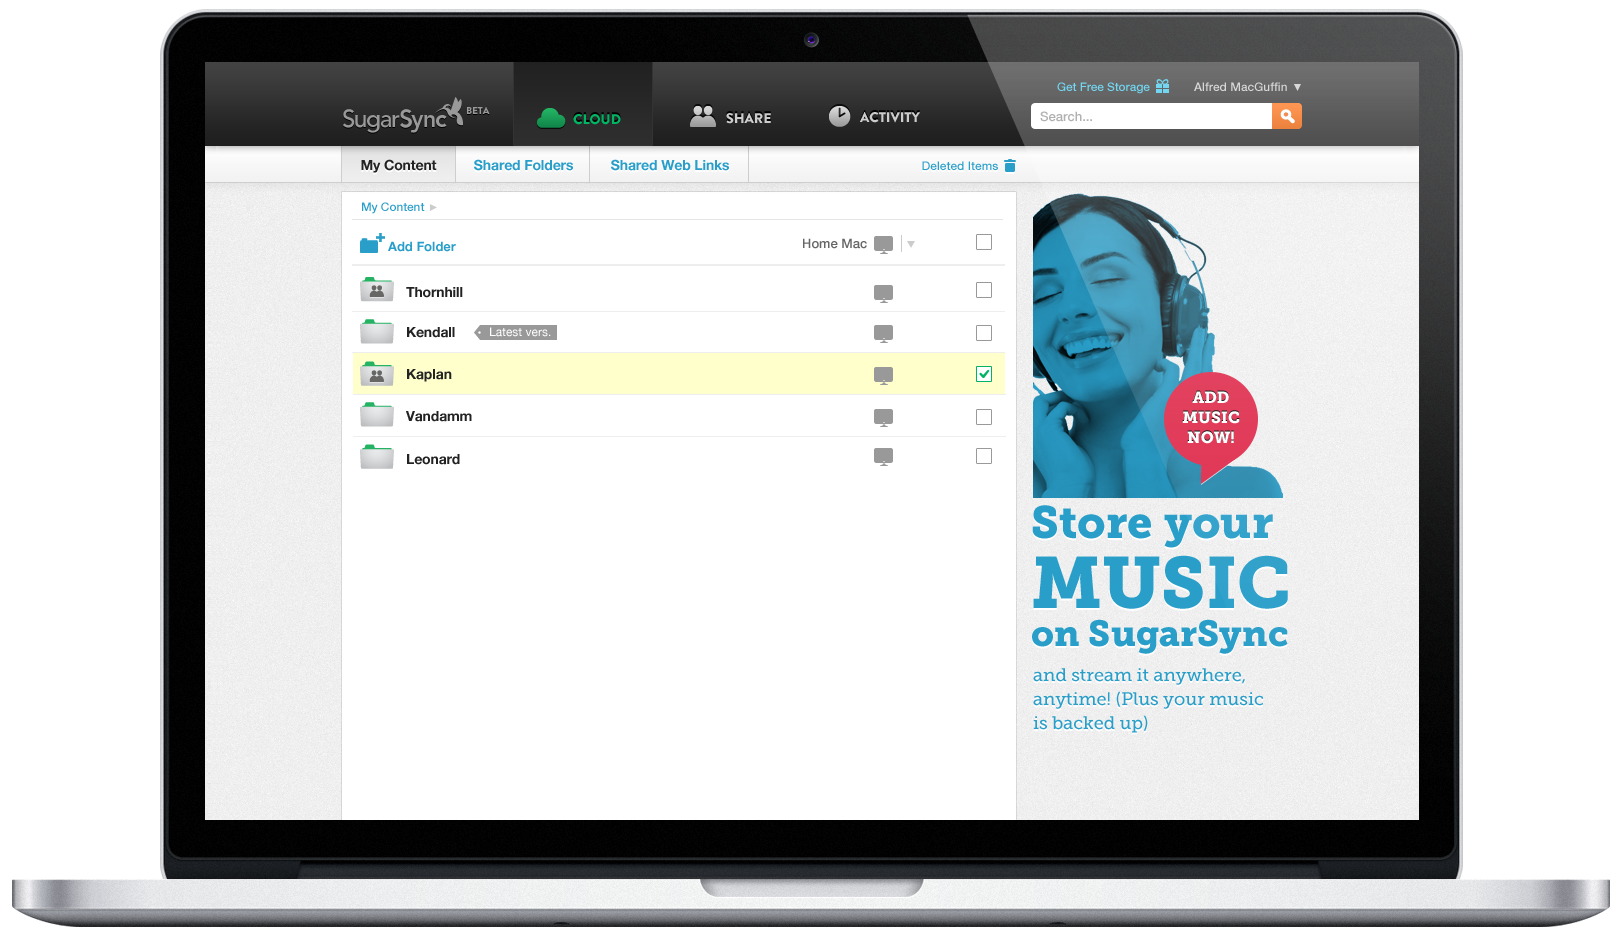The image size is (1624, 943).
Task: Click the woman with headphones ad image
Action: (x=1157, y=345)
